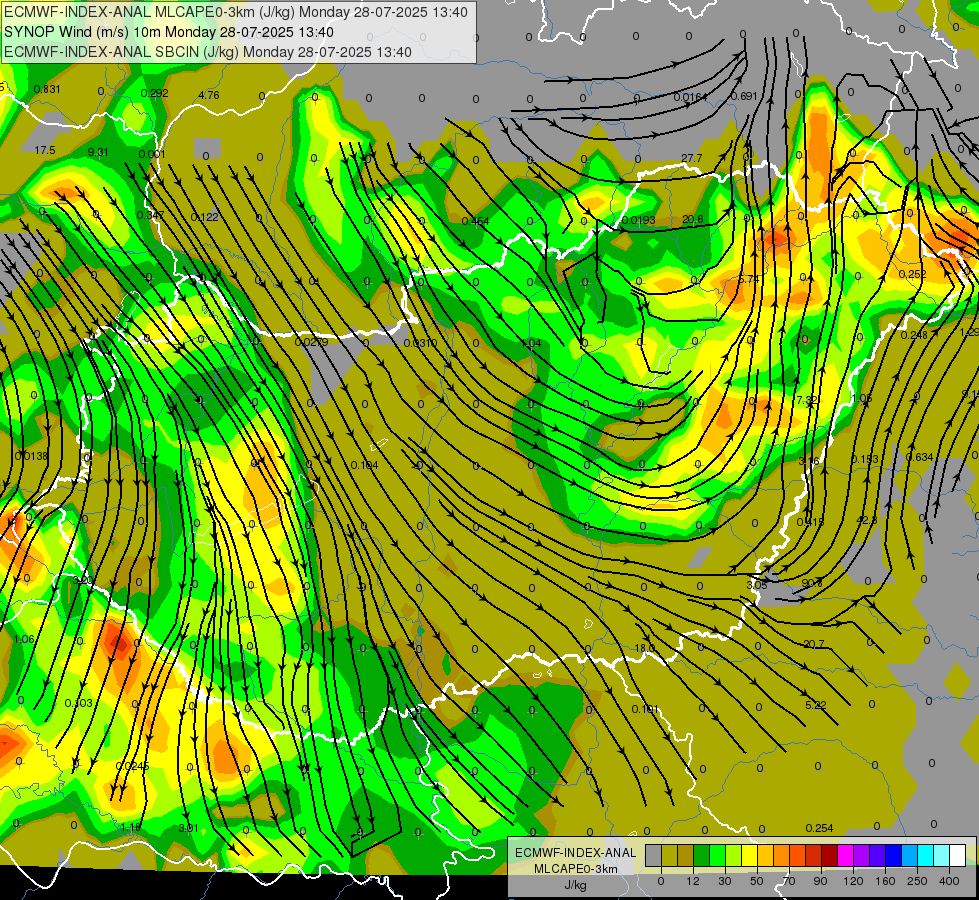Click the 0.454 value on the map
Viewport: 979px width, 900px height.
pyautogui.click(x=475, y=221)
